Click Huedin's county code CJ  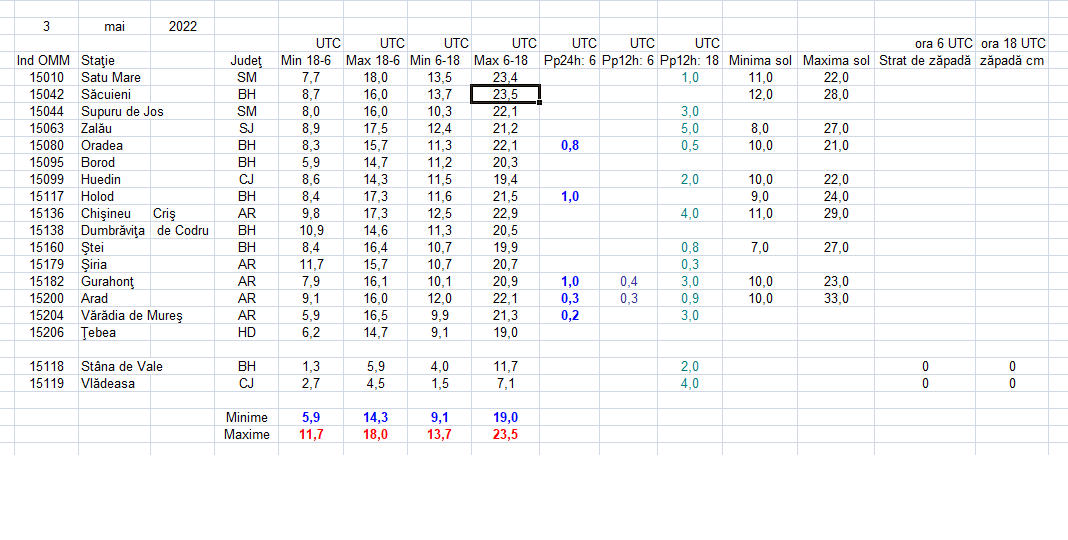point(247,180)
